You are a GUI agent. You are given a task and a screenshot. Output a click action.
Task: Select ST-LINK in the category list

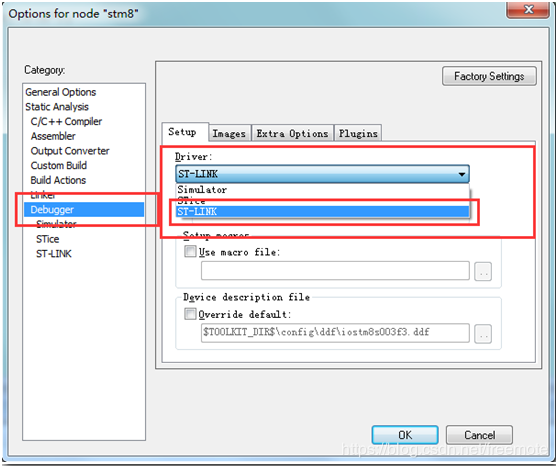pyautogui.click(x=54, y=254)
